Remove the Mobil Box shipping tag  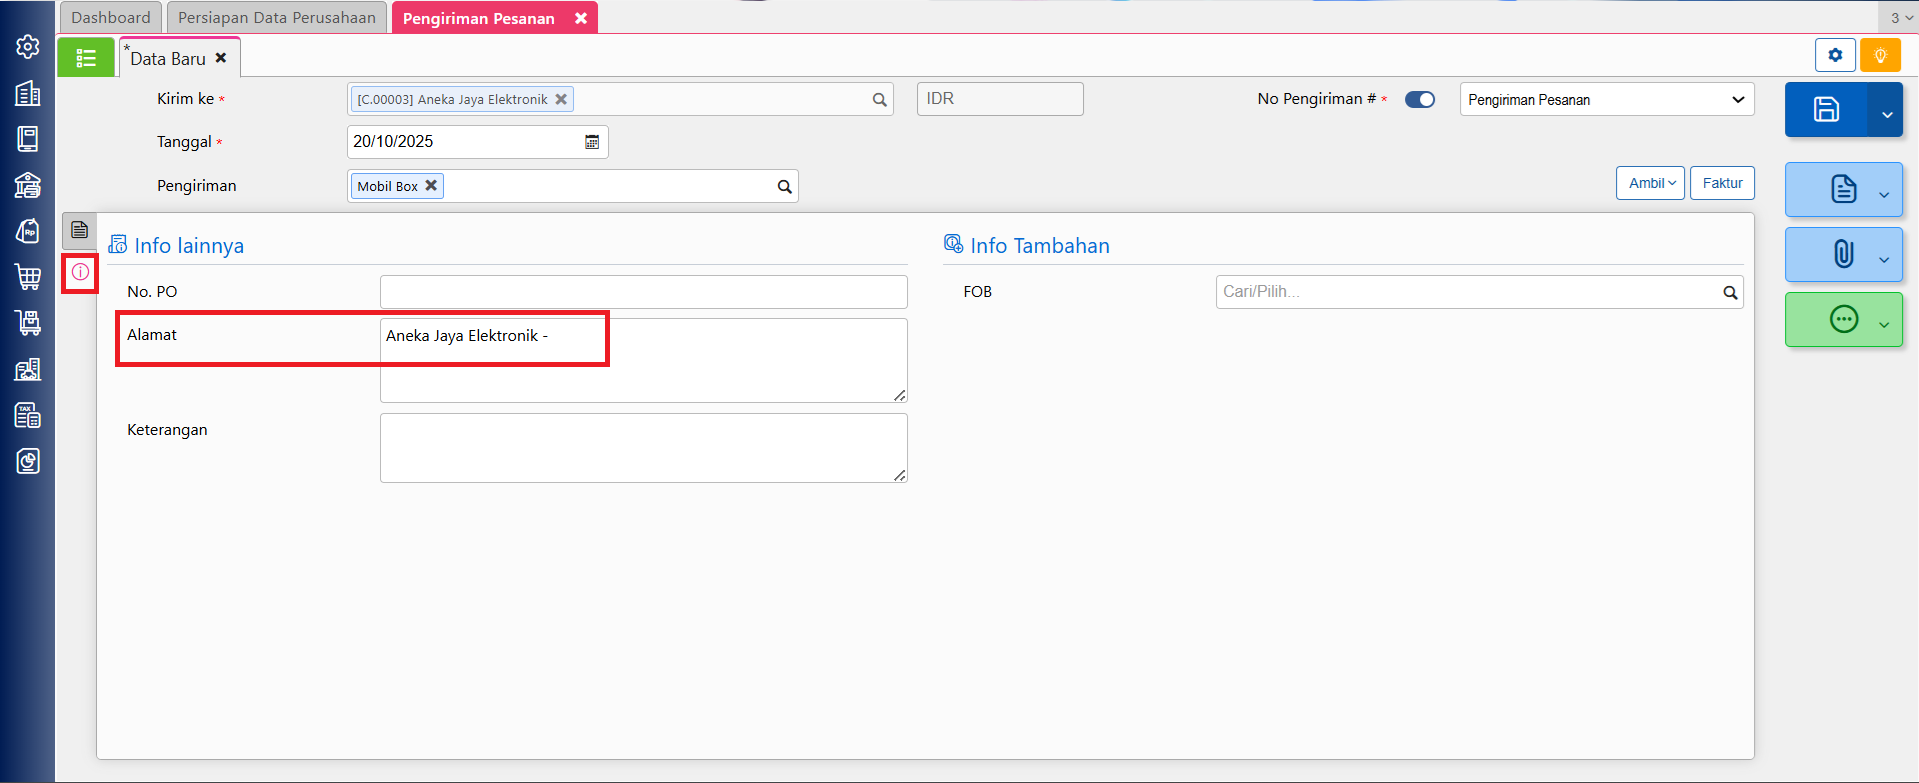(431, 186)
